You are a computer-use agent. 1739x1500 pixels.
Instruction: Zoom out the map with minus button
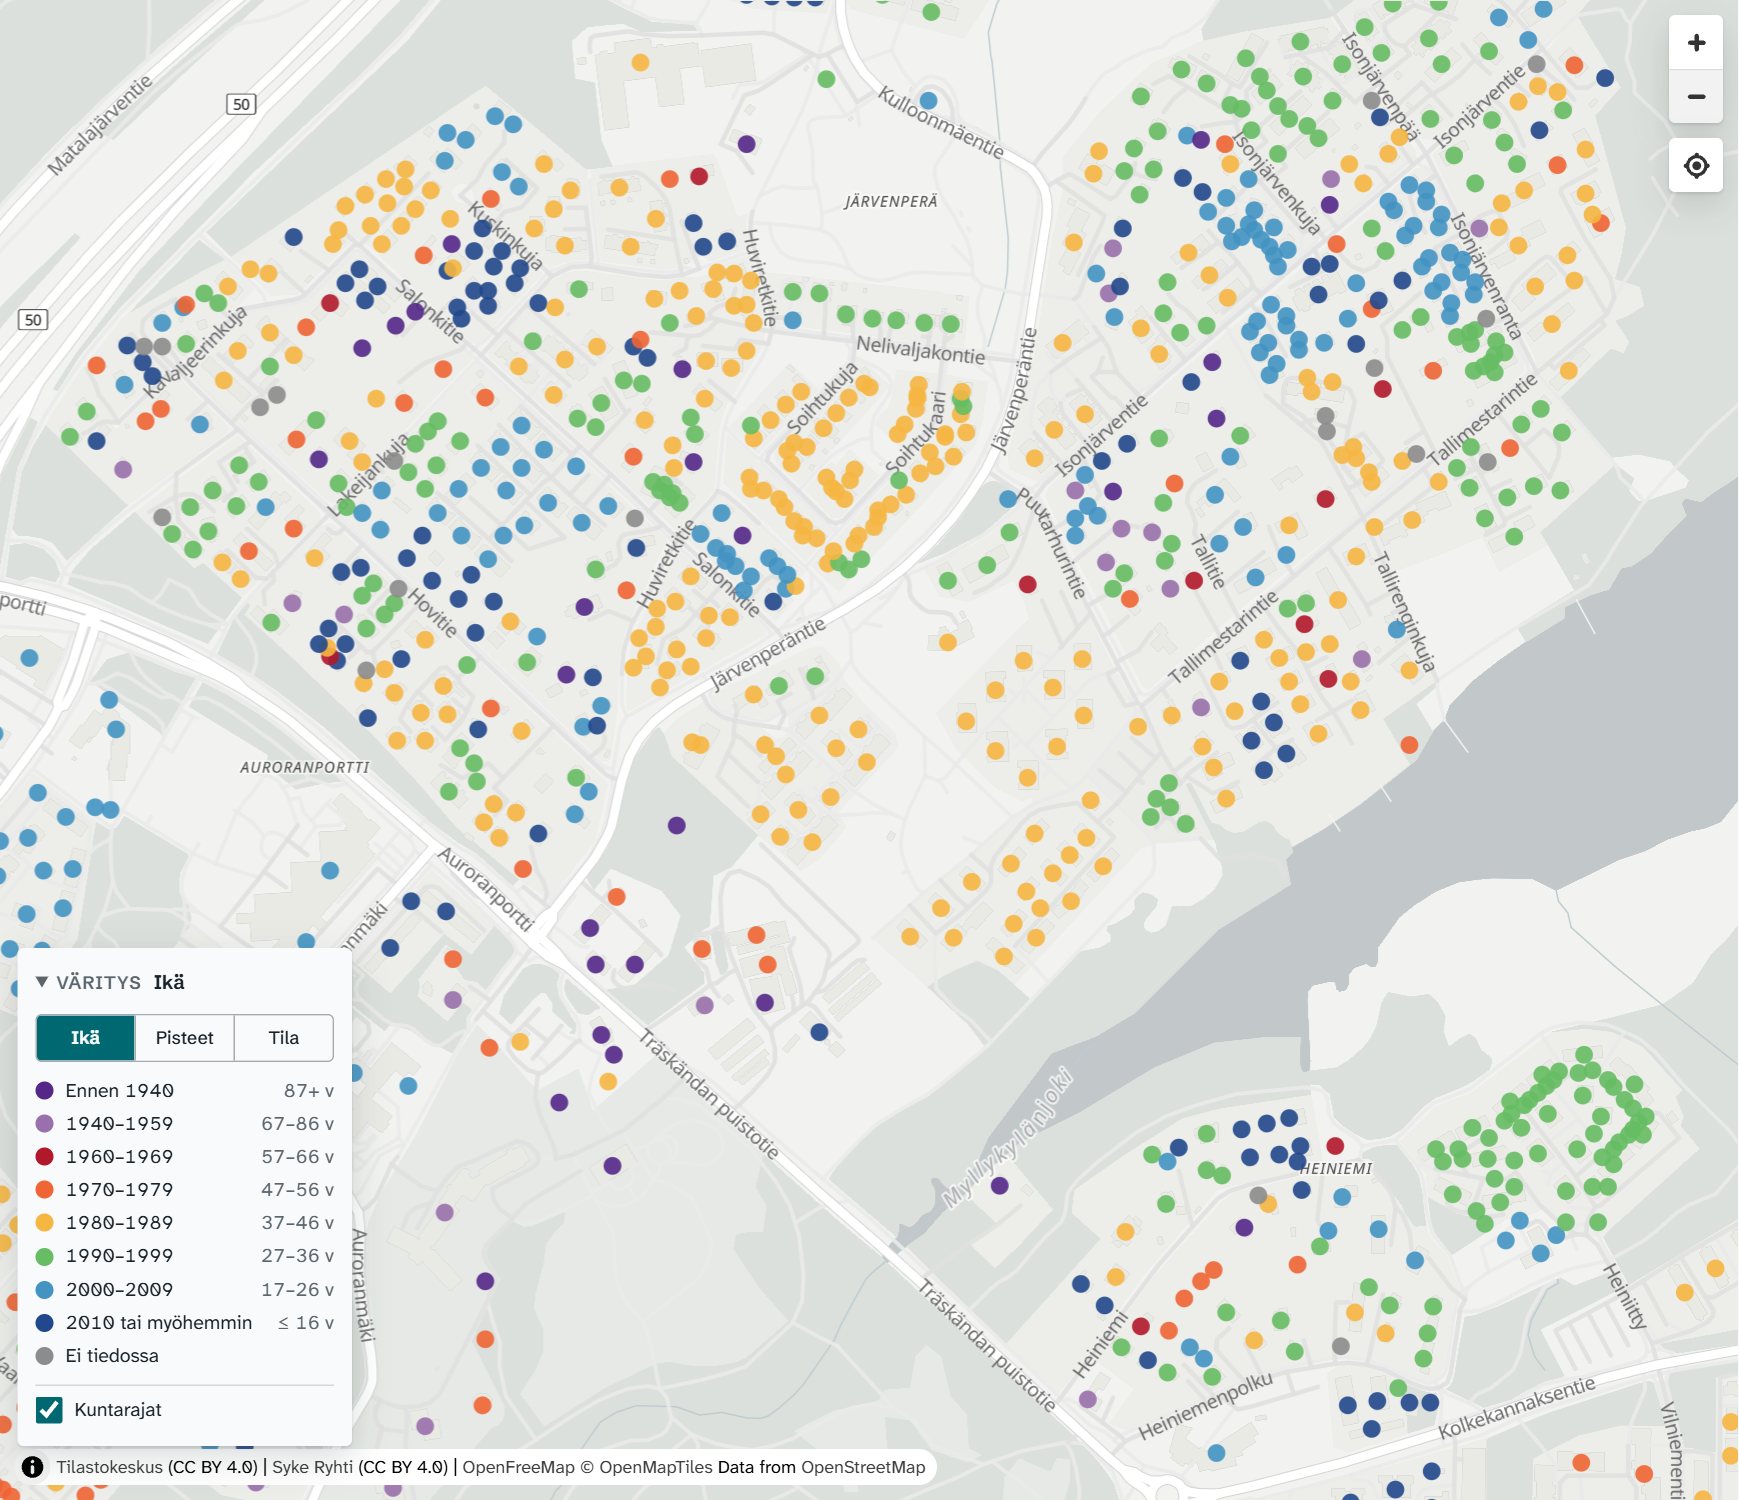[x=1696, y=97]
